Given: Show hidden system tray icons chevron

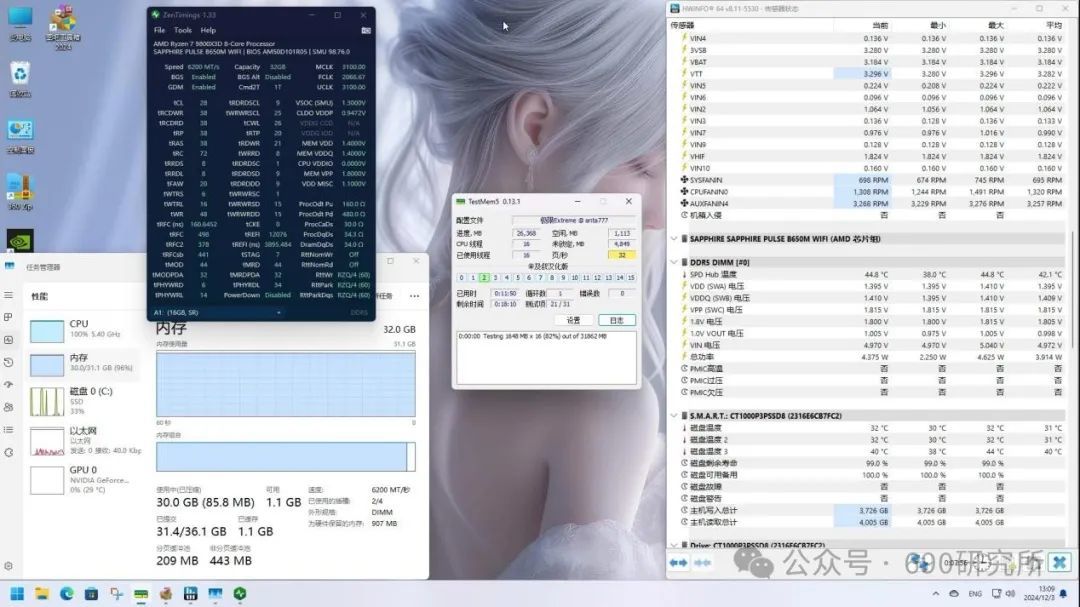Looking at the screenshot, I should click(x=935, y=593).
